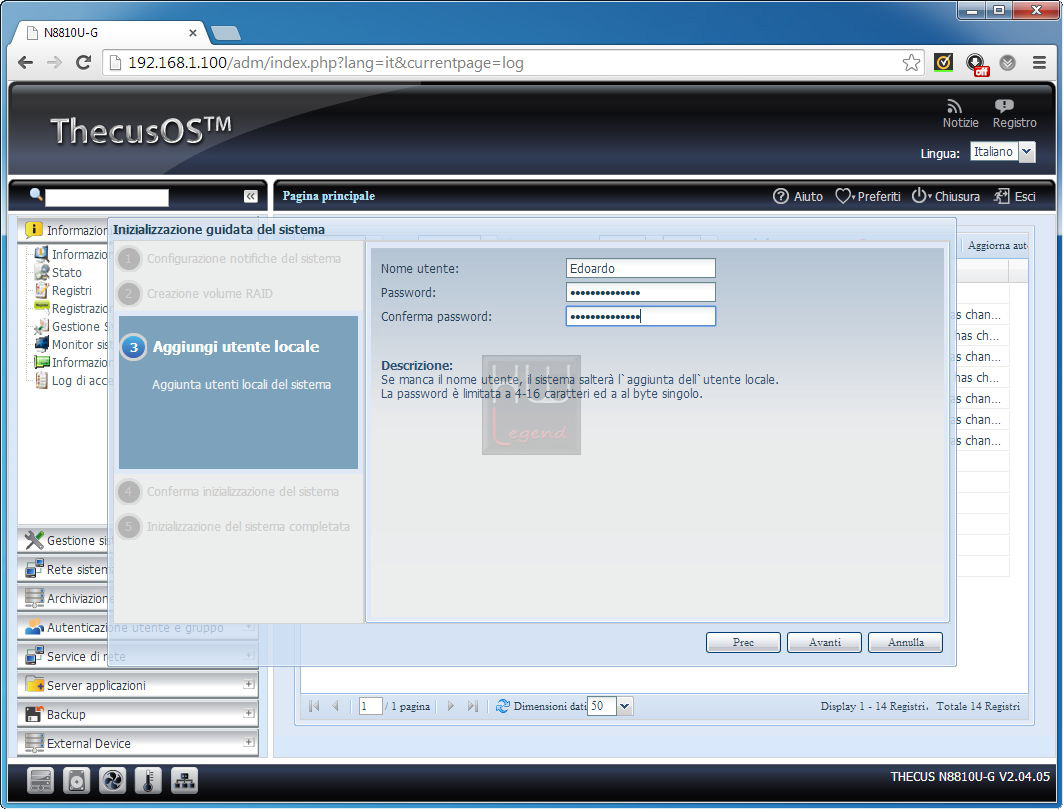Select Registri in the sidebar tree

coord(71,290)
